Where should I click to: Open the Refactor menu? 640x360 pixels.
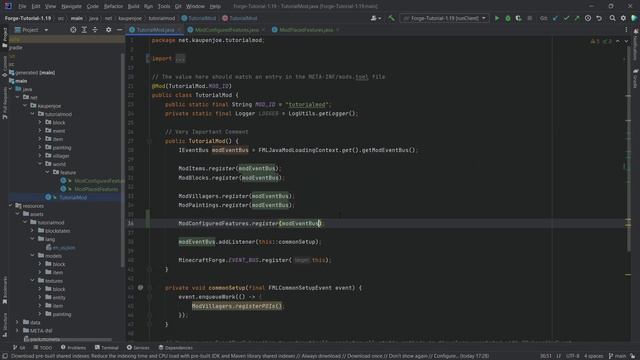pos(113,6)
